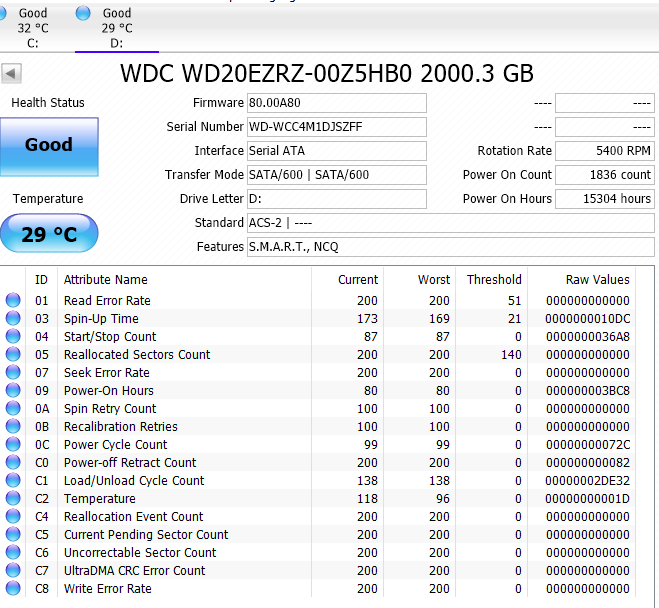Click raw value 00000002DE32
659x608 pixels.
[x=588, y=481]
